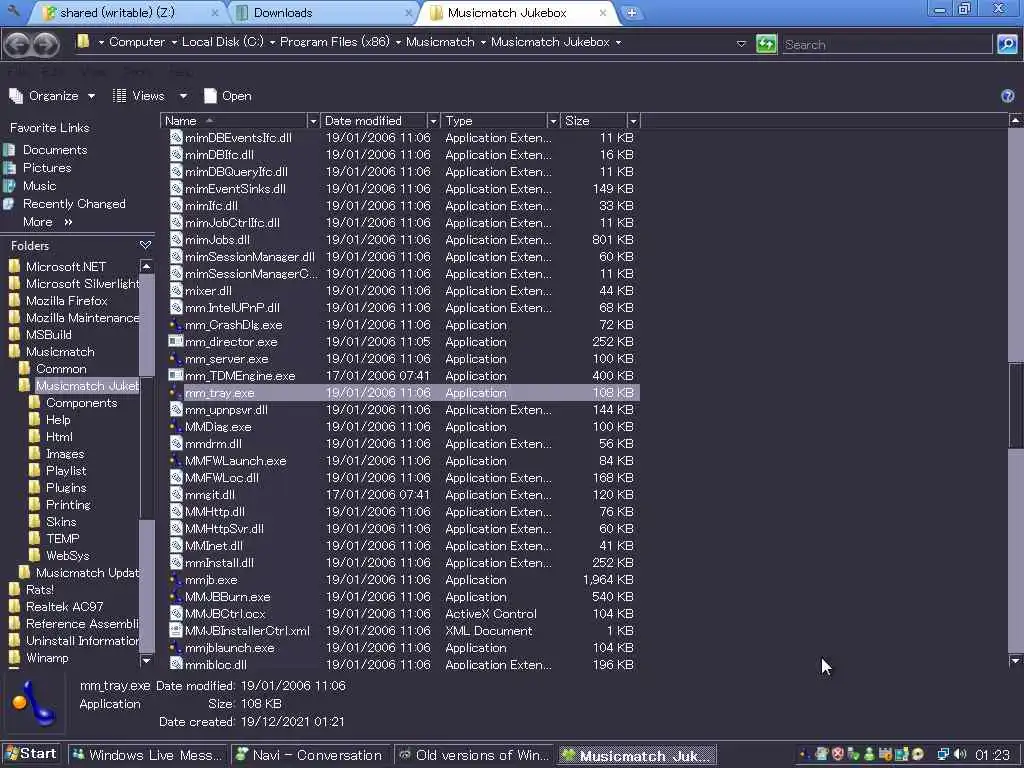1024x768 pixels.
Task: Click the Views button icon
Action: 120,96
